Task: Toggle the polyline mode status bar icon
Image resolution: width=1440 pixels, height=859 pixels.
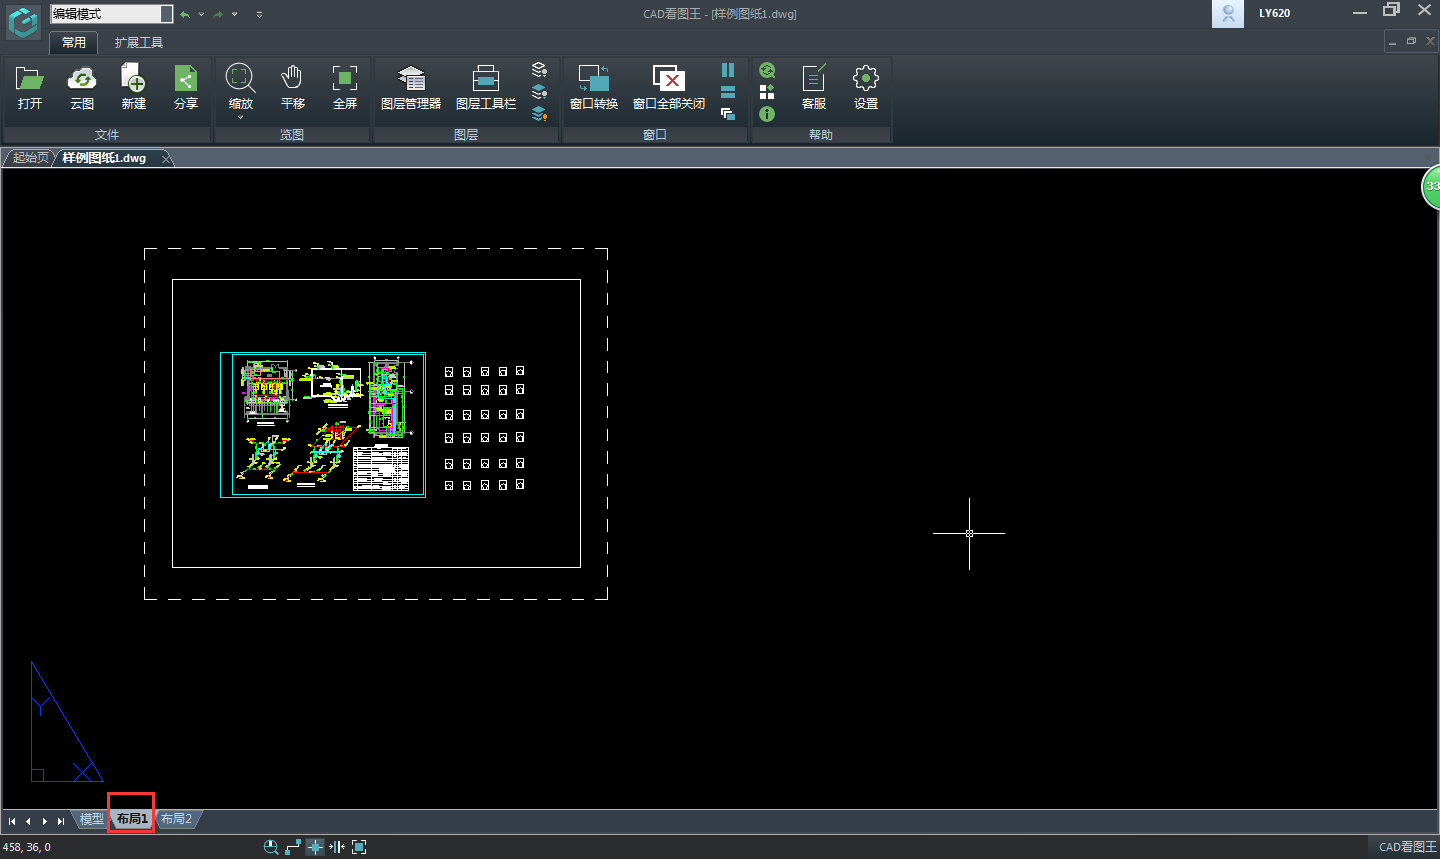Action: (293, 847)
